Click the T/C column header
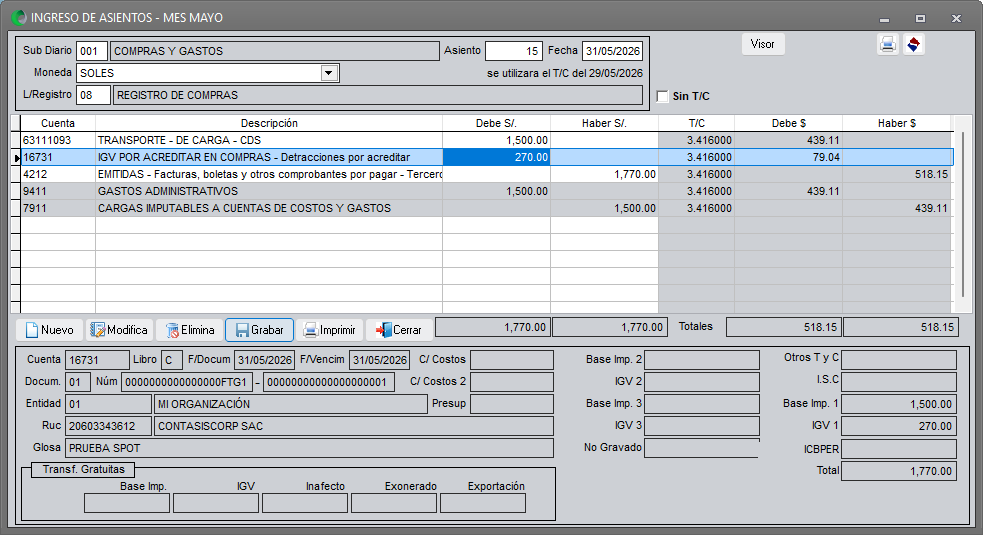The height and width of the screenshot is (535, 983). point(697,123)
